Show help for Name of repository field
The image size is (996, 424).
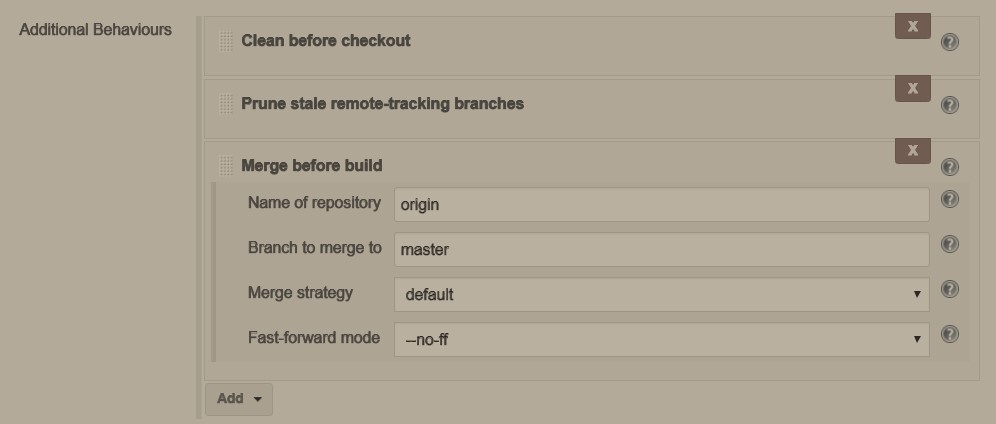950,199
